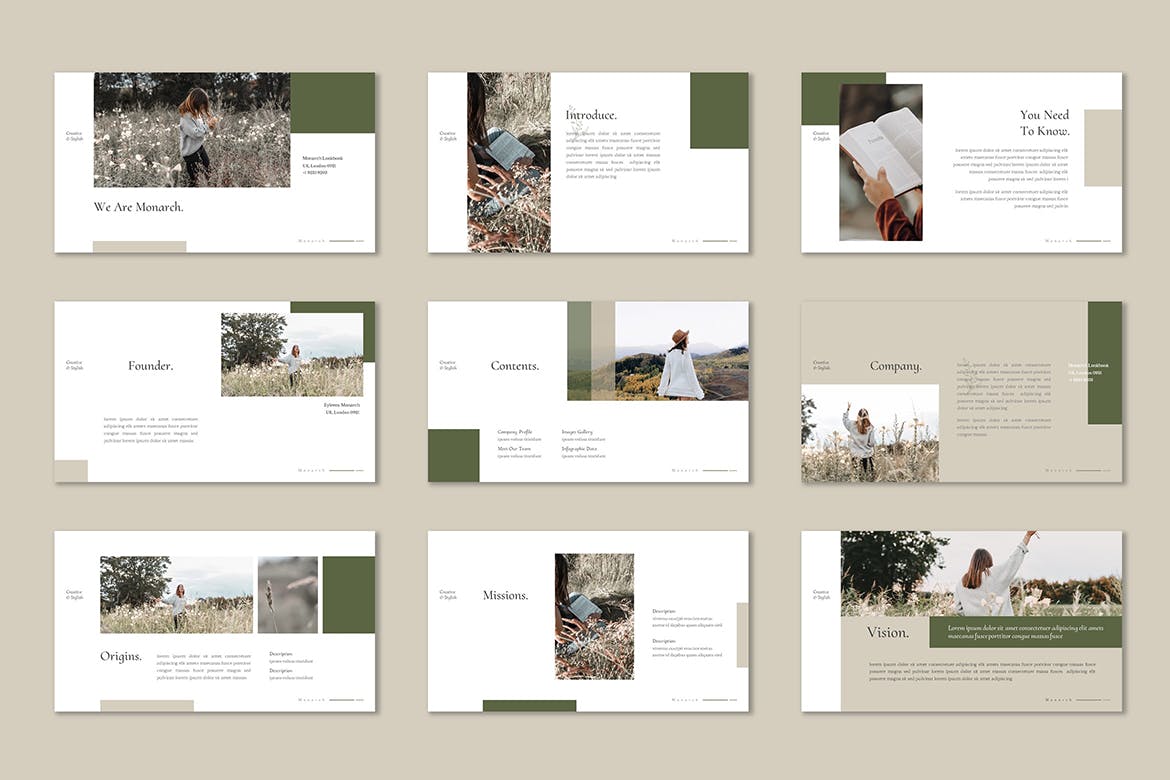Click the "Origins." heading text
Image resolution: width=1170 pixels, height=780 pixels.
121,657
